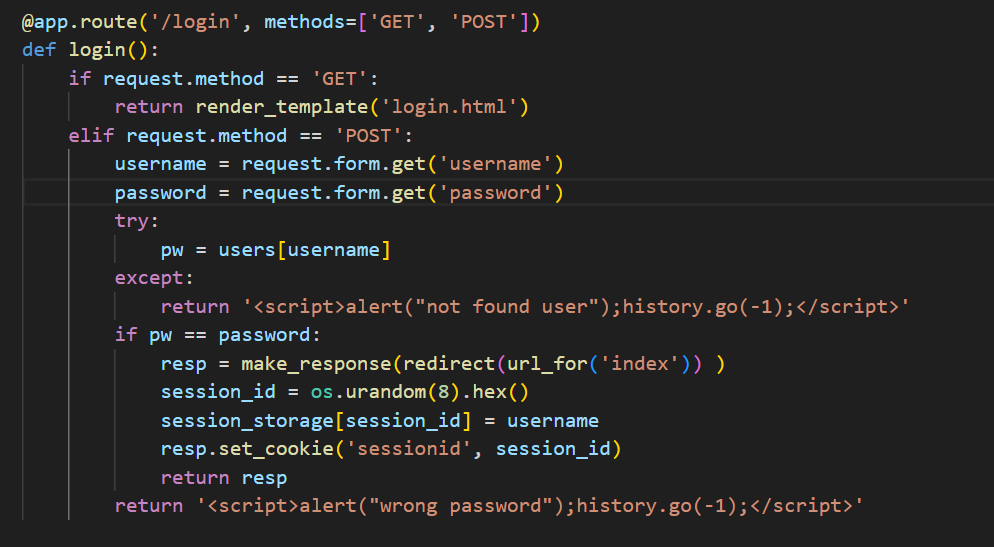Click 'return resp' statement
994x547 pixels.
pyautogui.click(x=224, y=478)
